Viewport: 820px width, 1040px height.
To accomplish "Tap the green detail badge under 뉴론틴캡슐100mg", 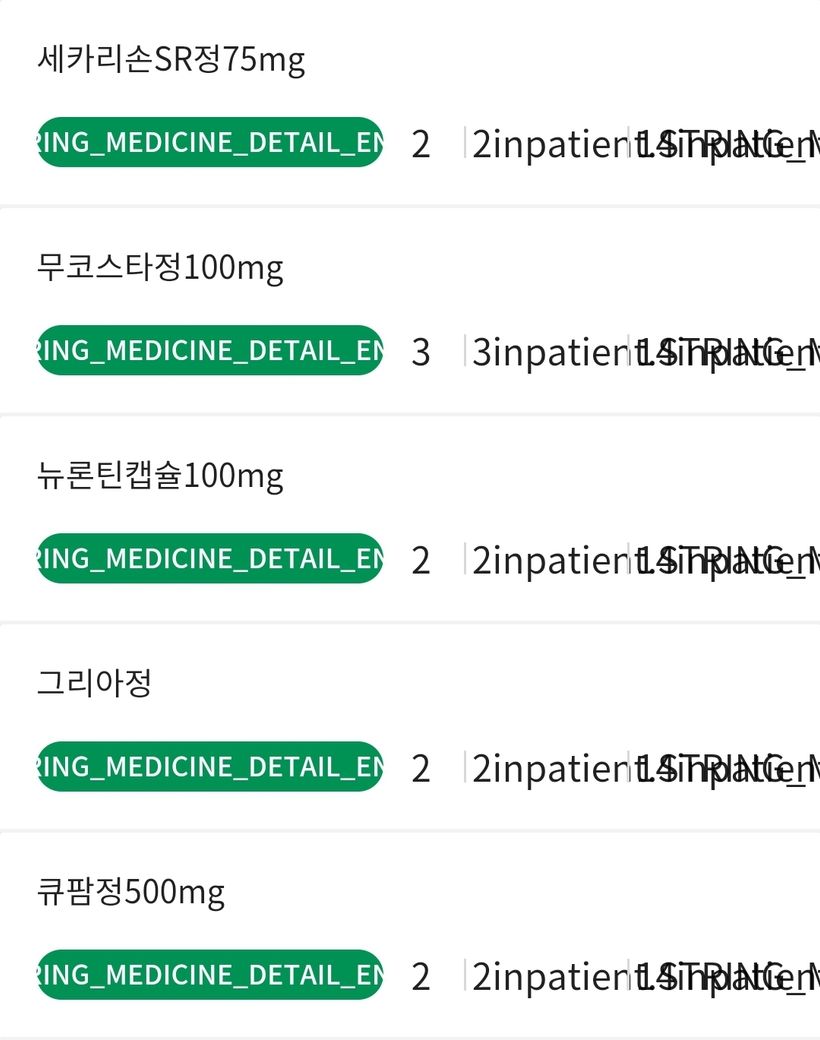I will (x=210, y=559).
